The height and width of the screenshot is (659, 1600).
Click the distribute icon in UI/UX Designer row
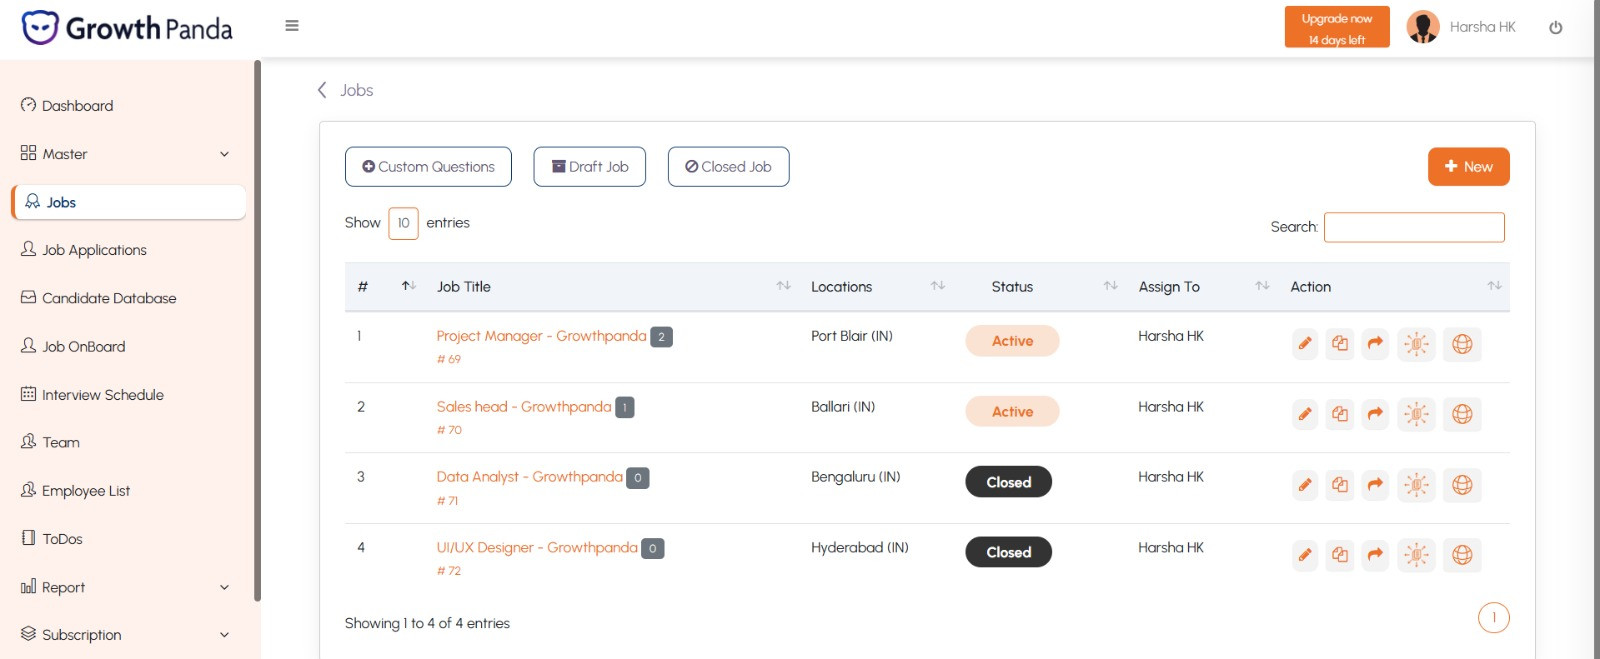(1416, 555)
